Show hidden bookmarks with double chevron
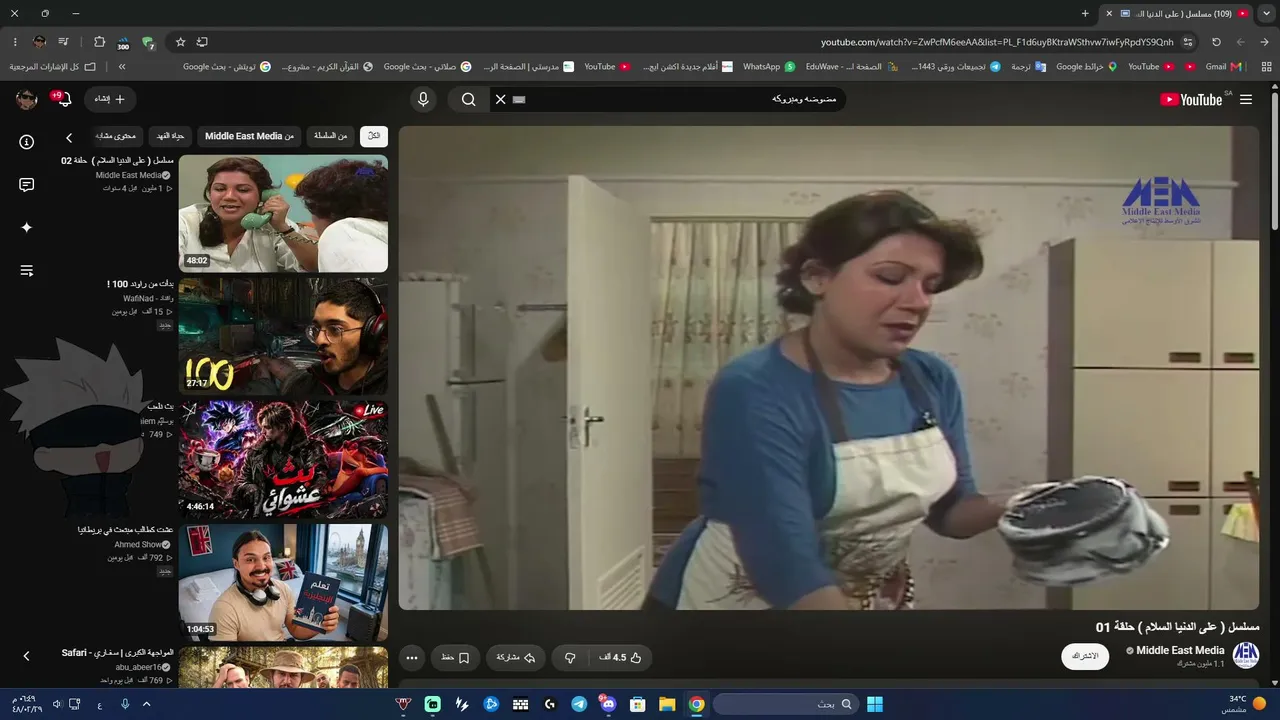Image resolution: width=1280 pixels, height=720 pixels. click(122, 67)
